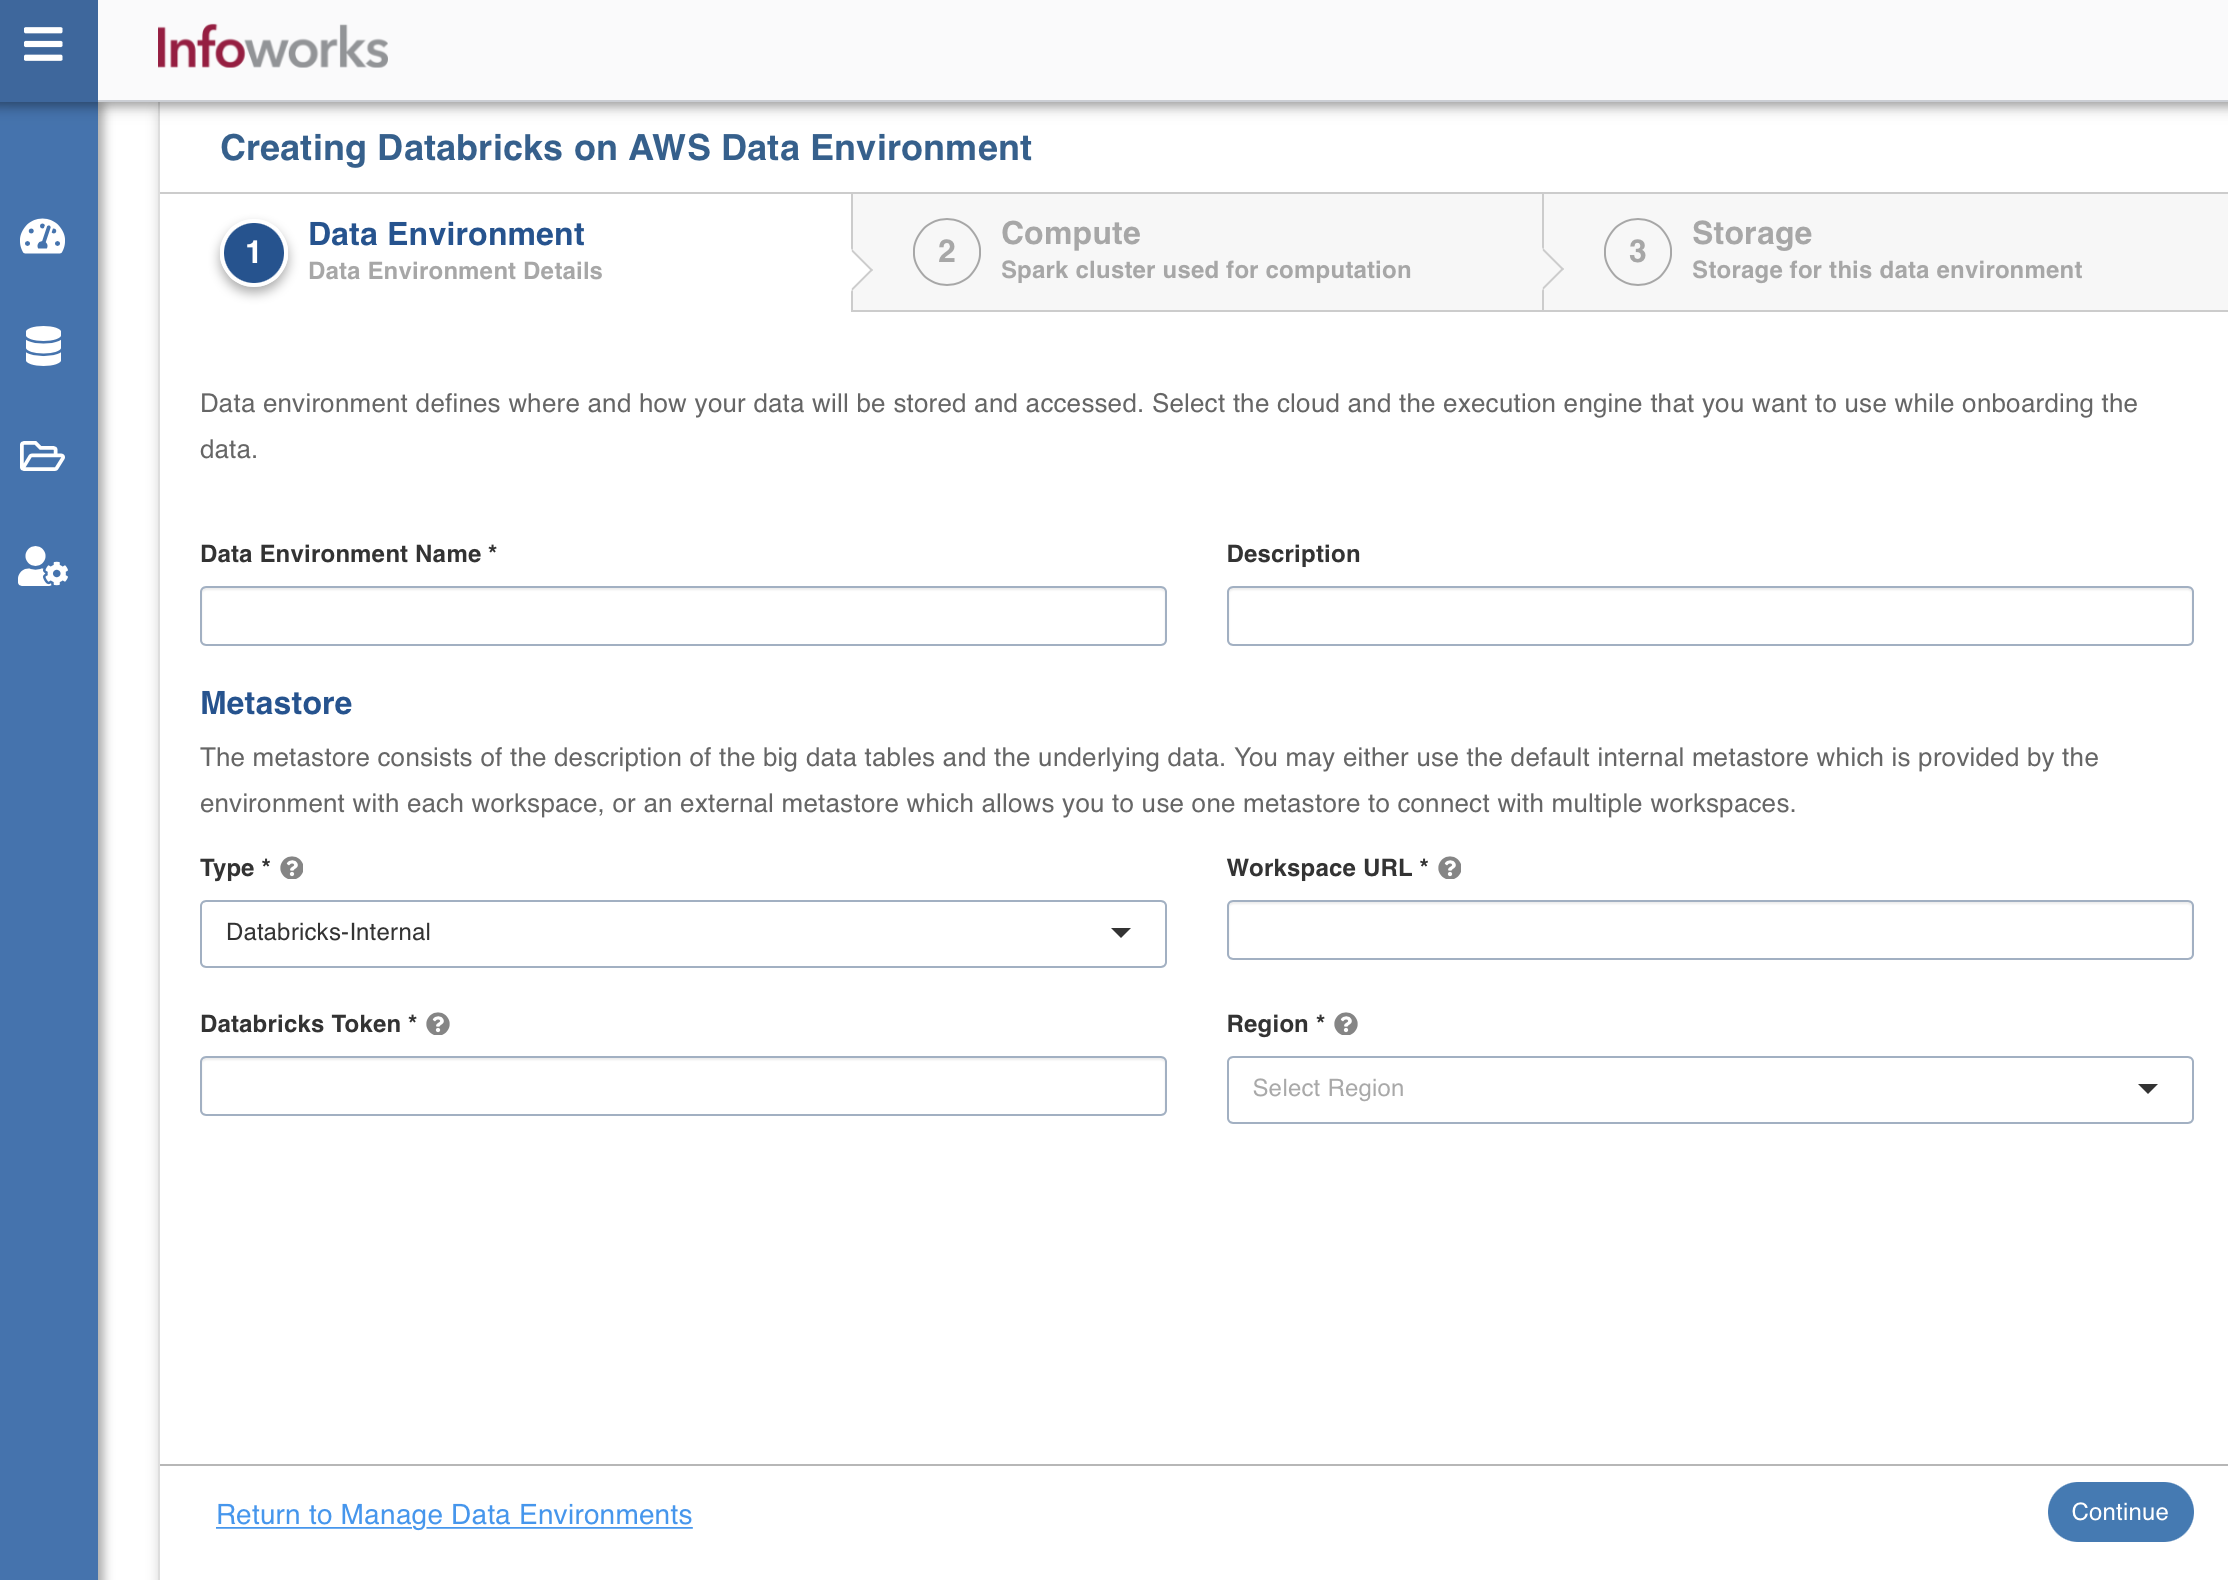Show help for Region
Image resolution: width=2228 pixels, height=1580 pixels.
click(1346, 1024)
